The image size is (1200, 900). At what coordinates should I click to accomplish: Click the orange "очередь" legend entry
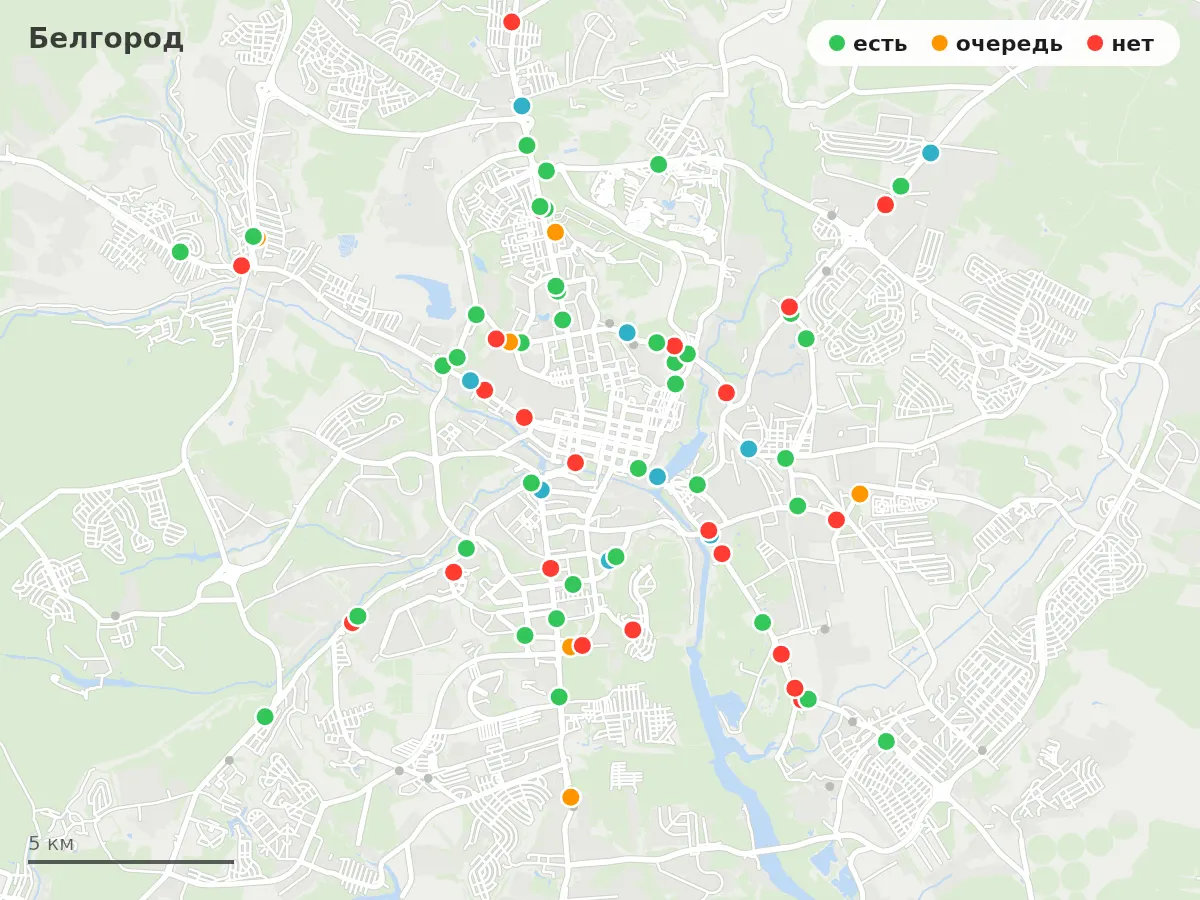(996, 43)
